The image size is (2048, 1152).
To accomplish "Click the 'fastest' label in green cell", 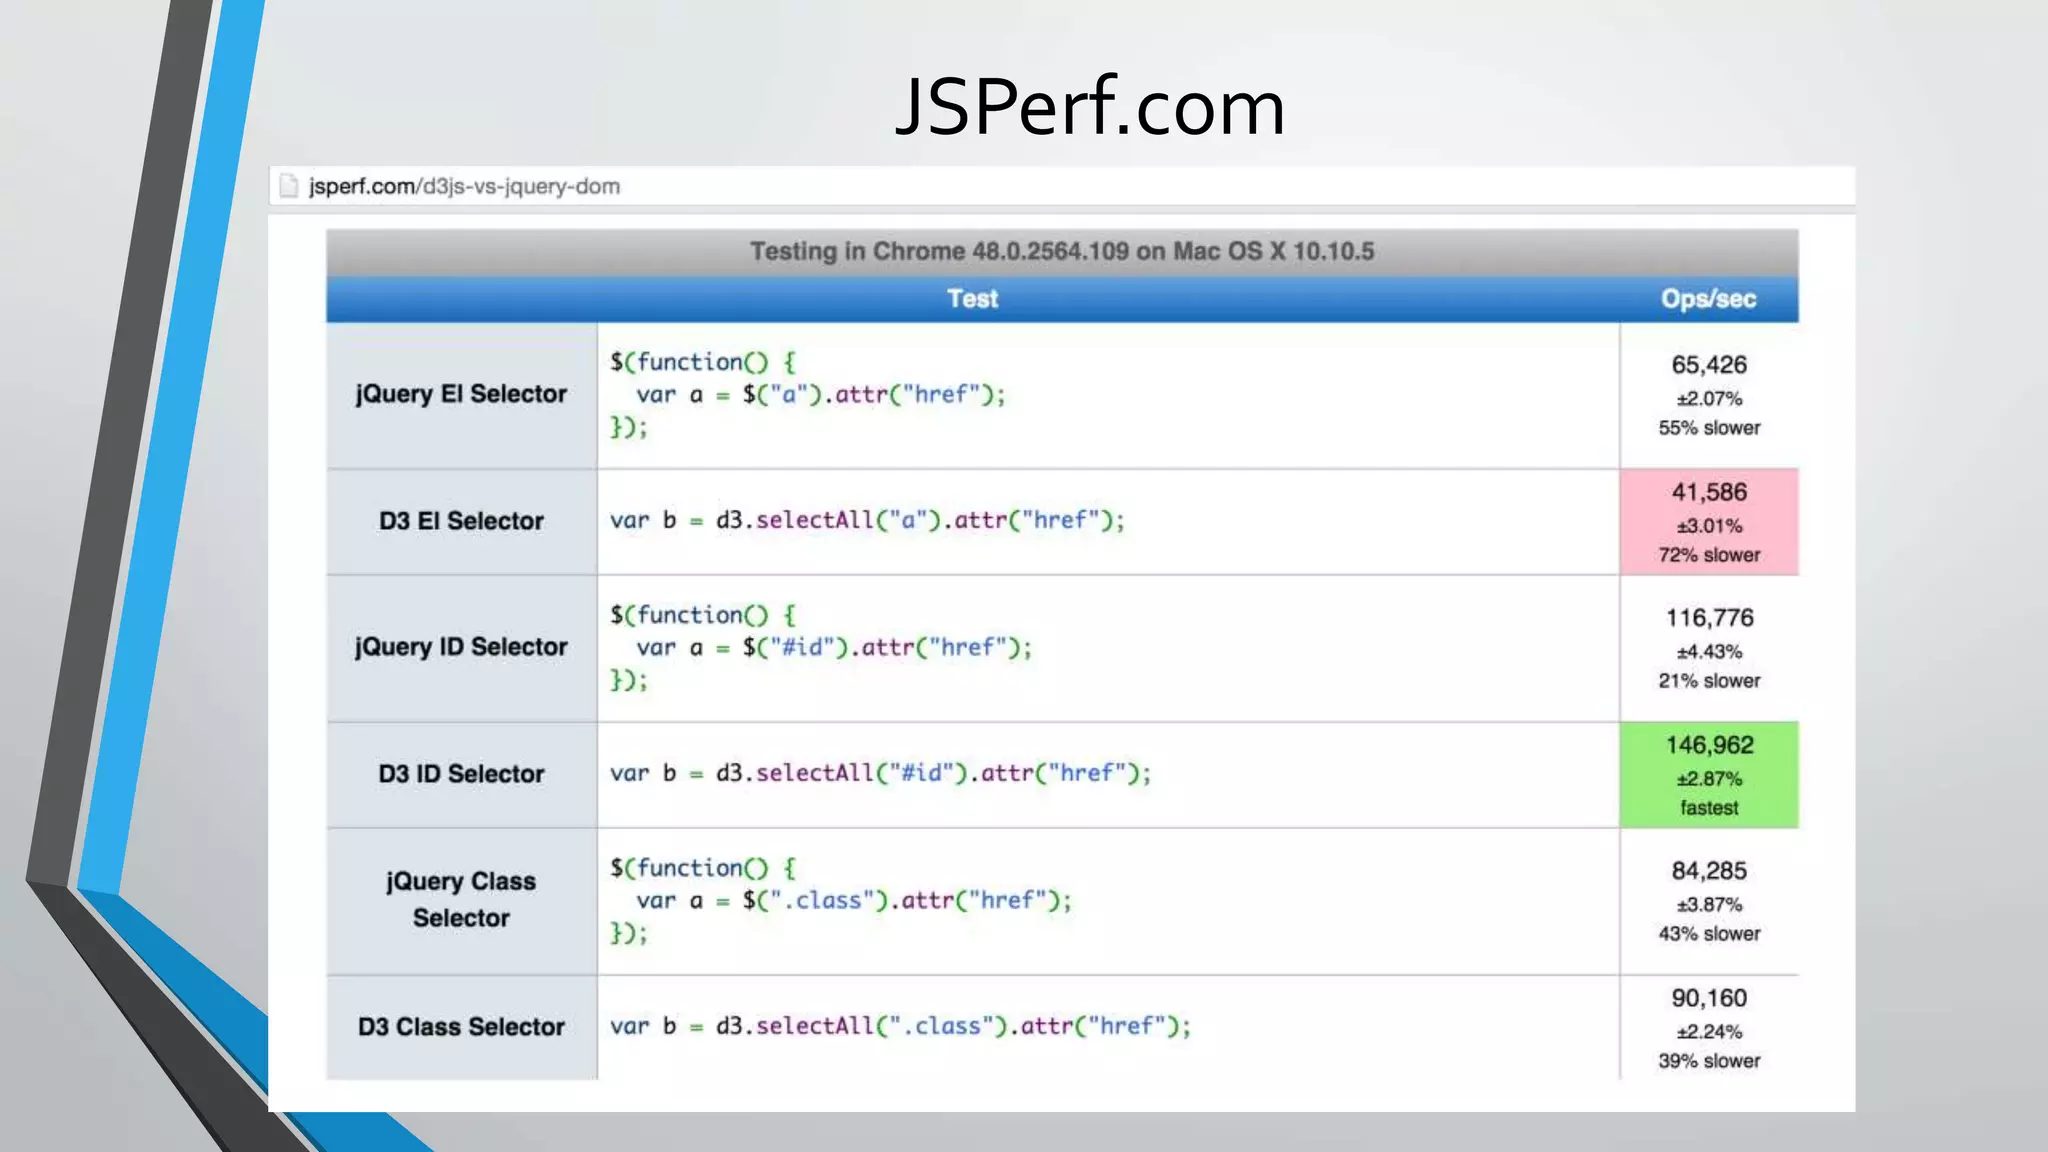I will click(1709, 808).
